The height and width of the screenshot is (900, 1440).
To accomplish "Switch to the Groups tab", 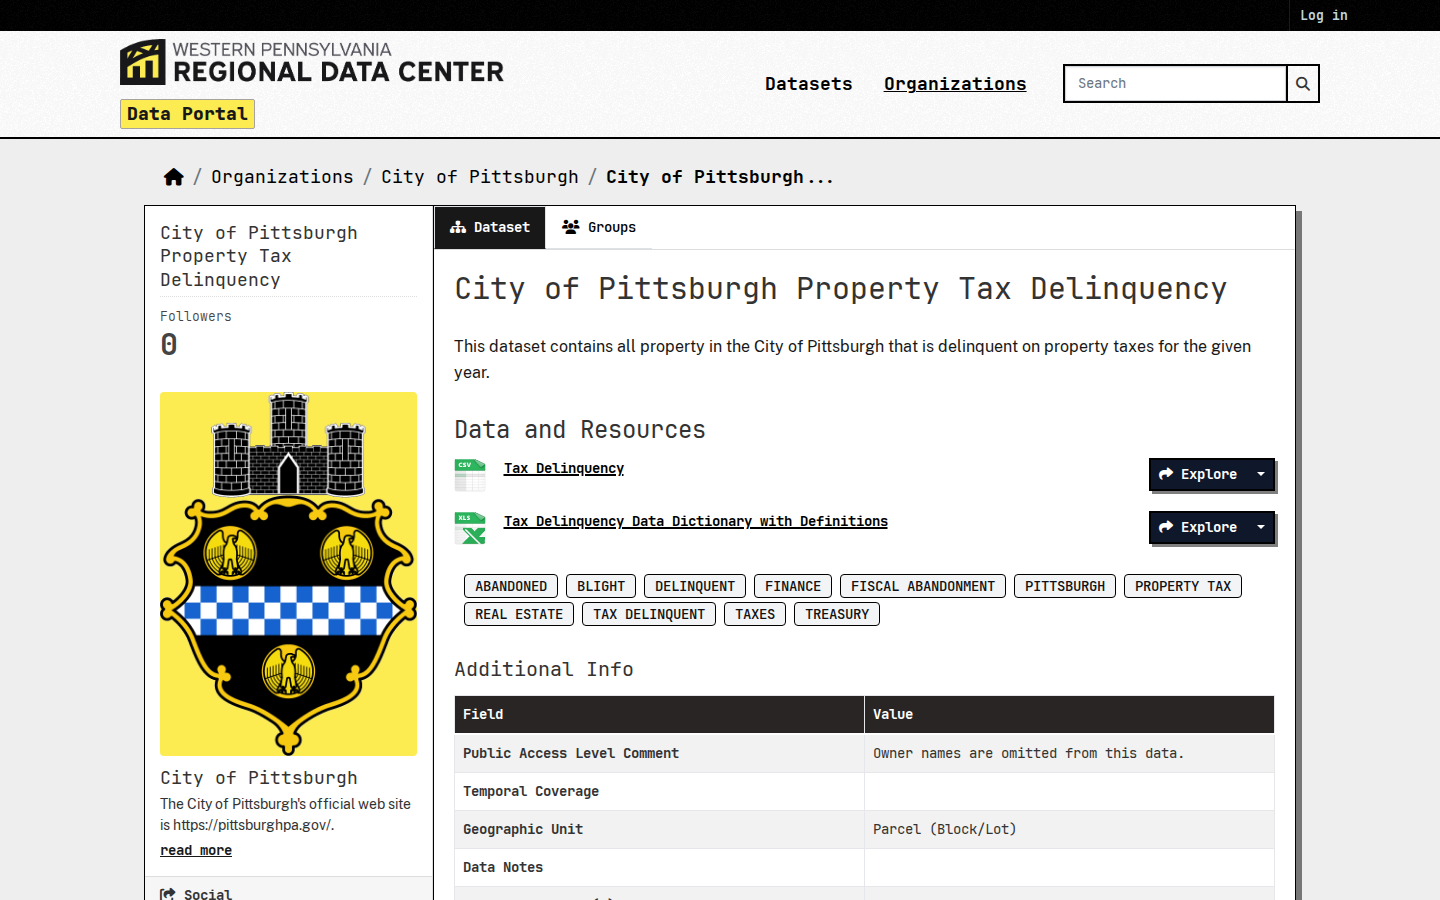I will [x=599, y=228].
